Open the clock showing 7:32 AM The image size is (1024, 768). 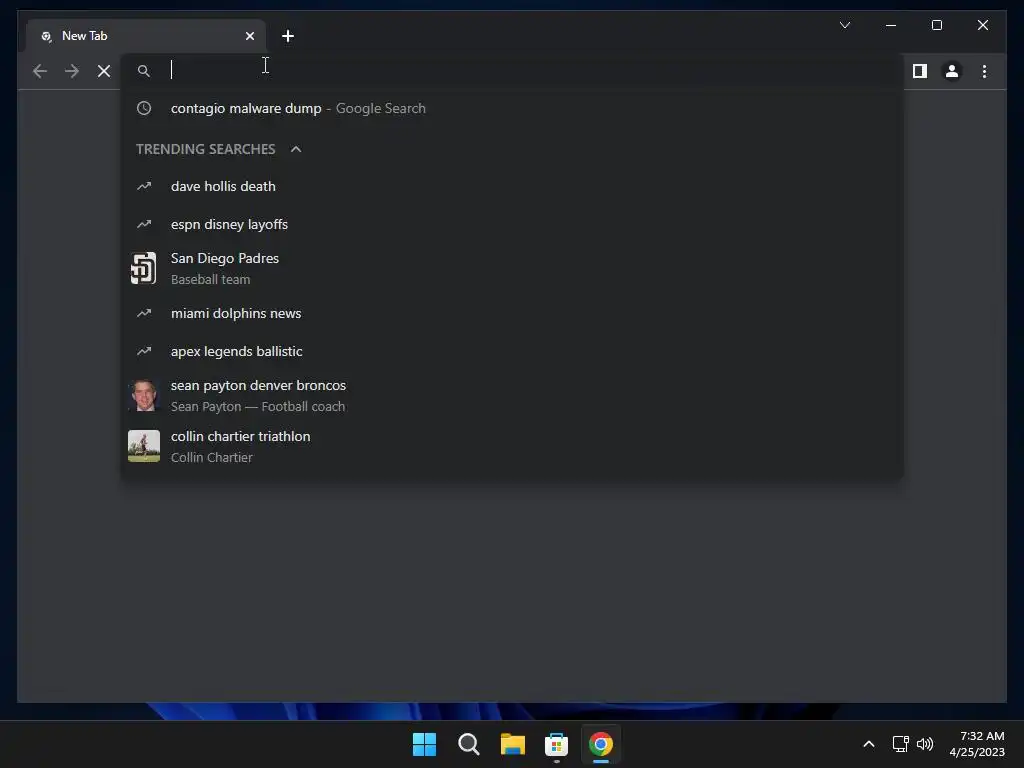click(977, 744)
